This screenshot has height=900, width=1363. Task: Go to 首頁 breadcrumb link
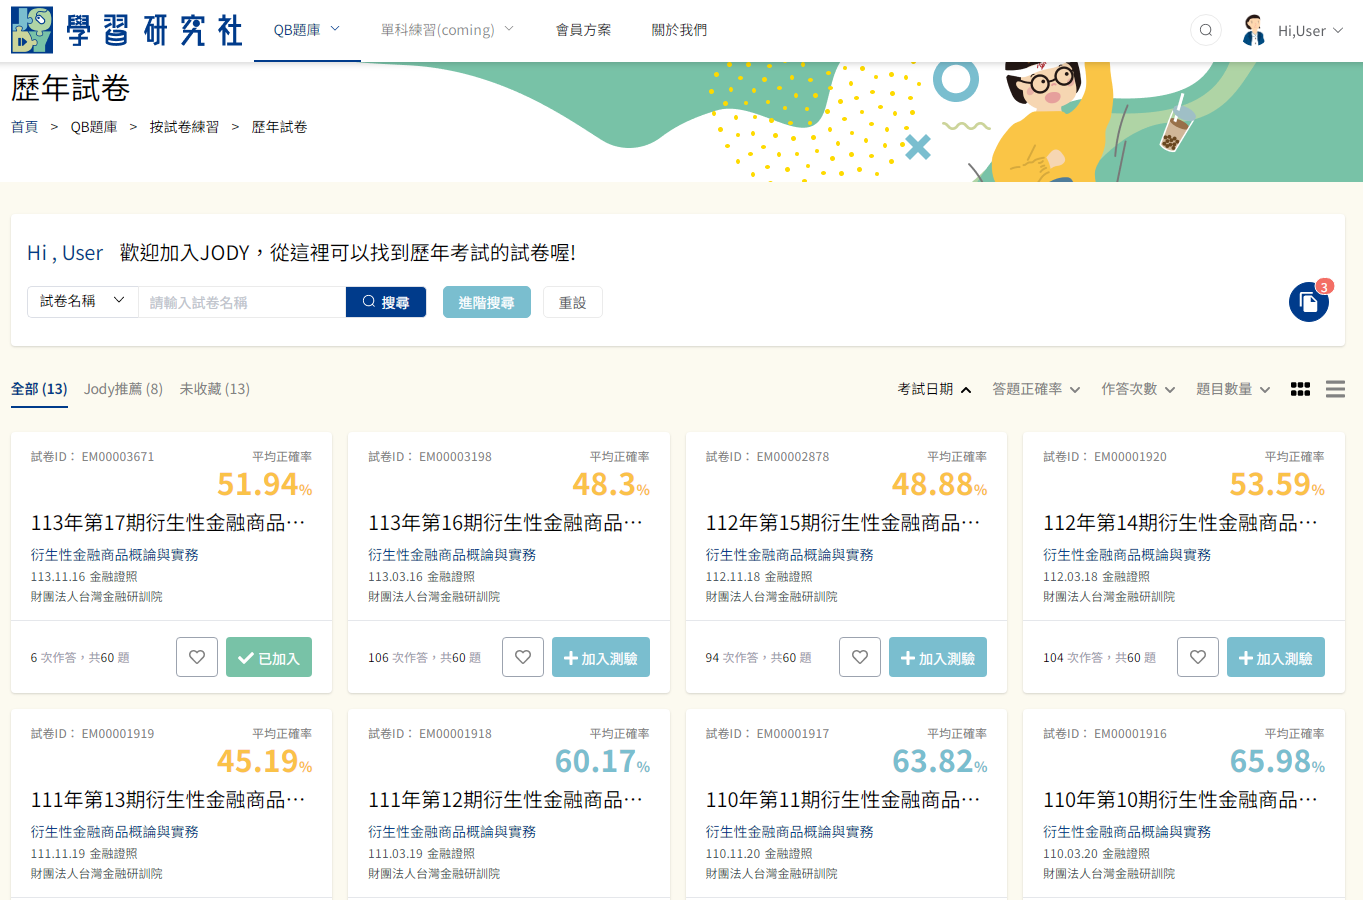click(24, 127)
